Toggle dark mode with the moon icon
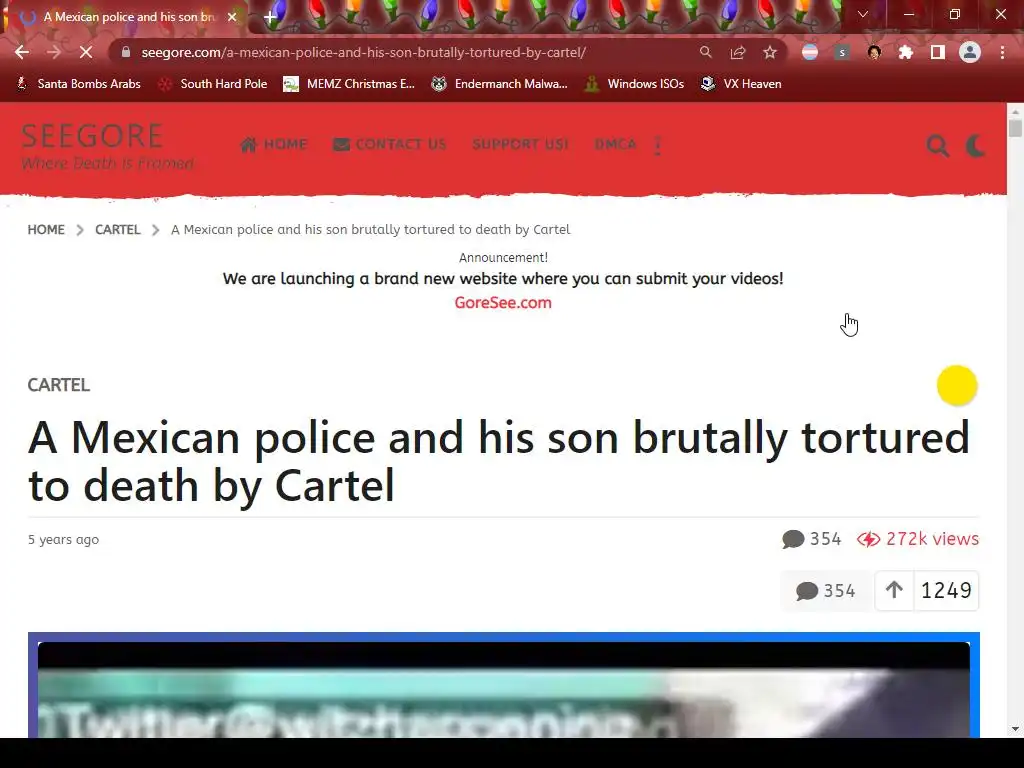 pyautogui.click(x=976, y=146)
